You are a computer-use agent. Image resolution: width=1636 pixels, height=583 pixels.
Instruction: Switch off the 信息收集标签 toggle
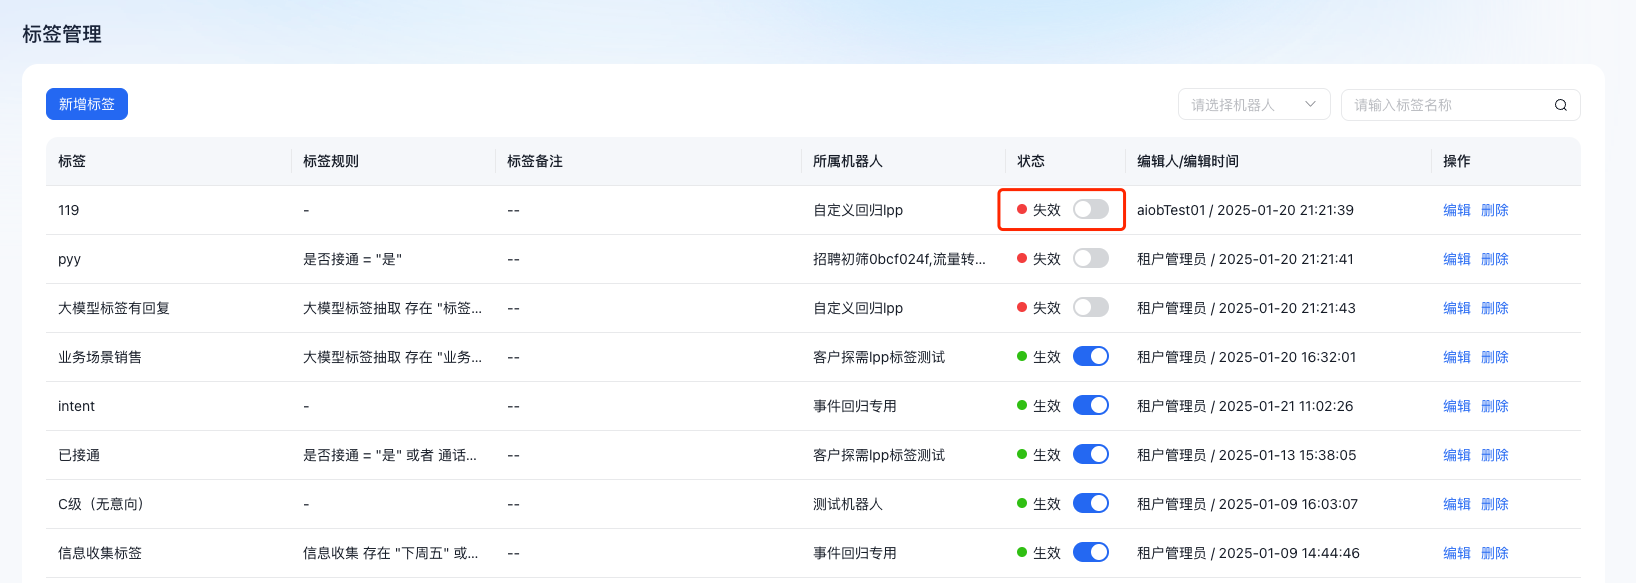tap(1090, 553)
